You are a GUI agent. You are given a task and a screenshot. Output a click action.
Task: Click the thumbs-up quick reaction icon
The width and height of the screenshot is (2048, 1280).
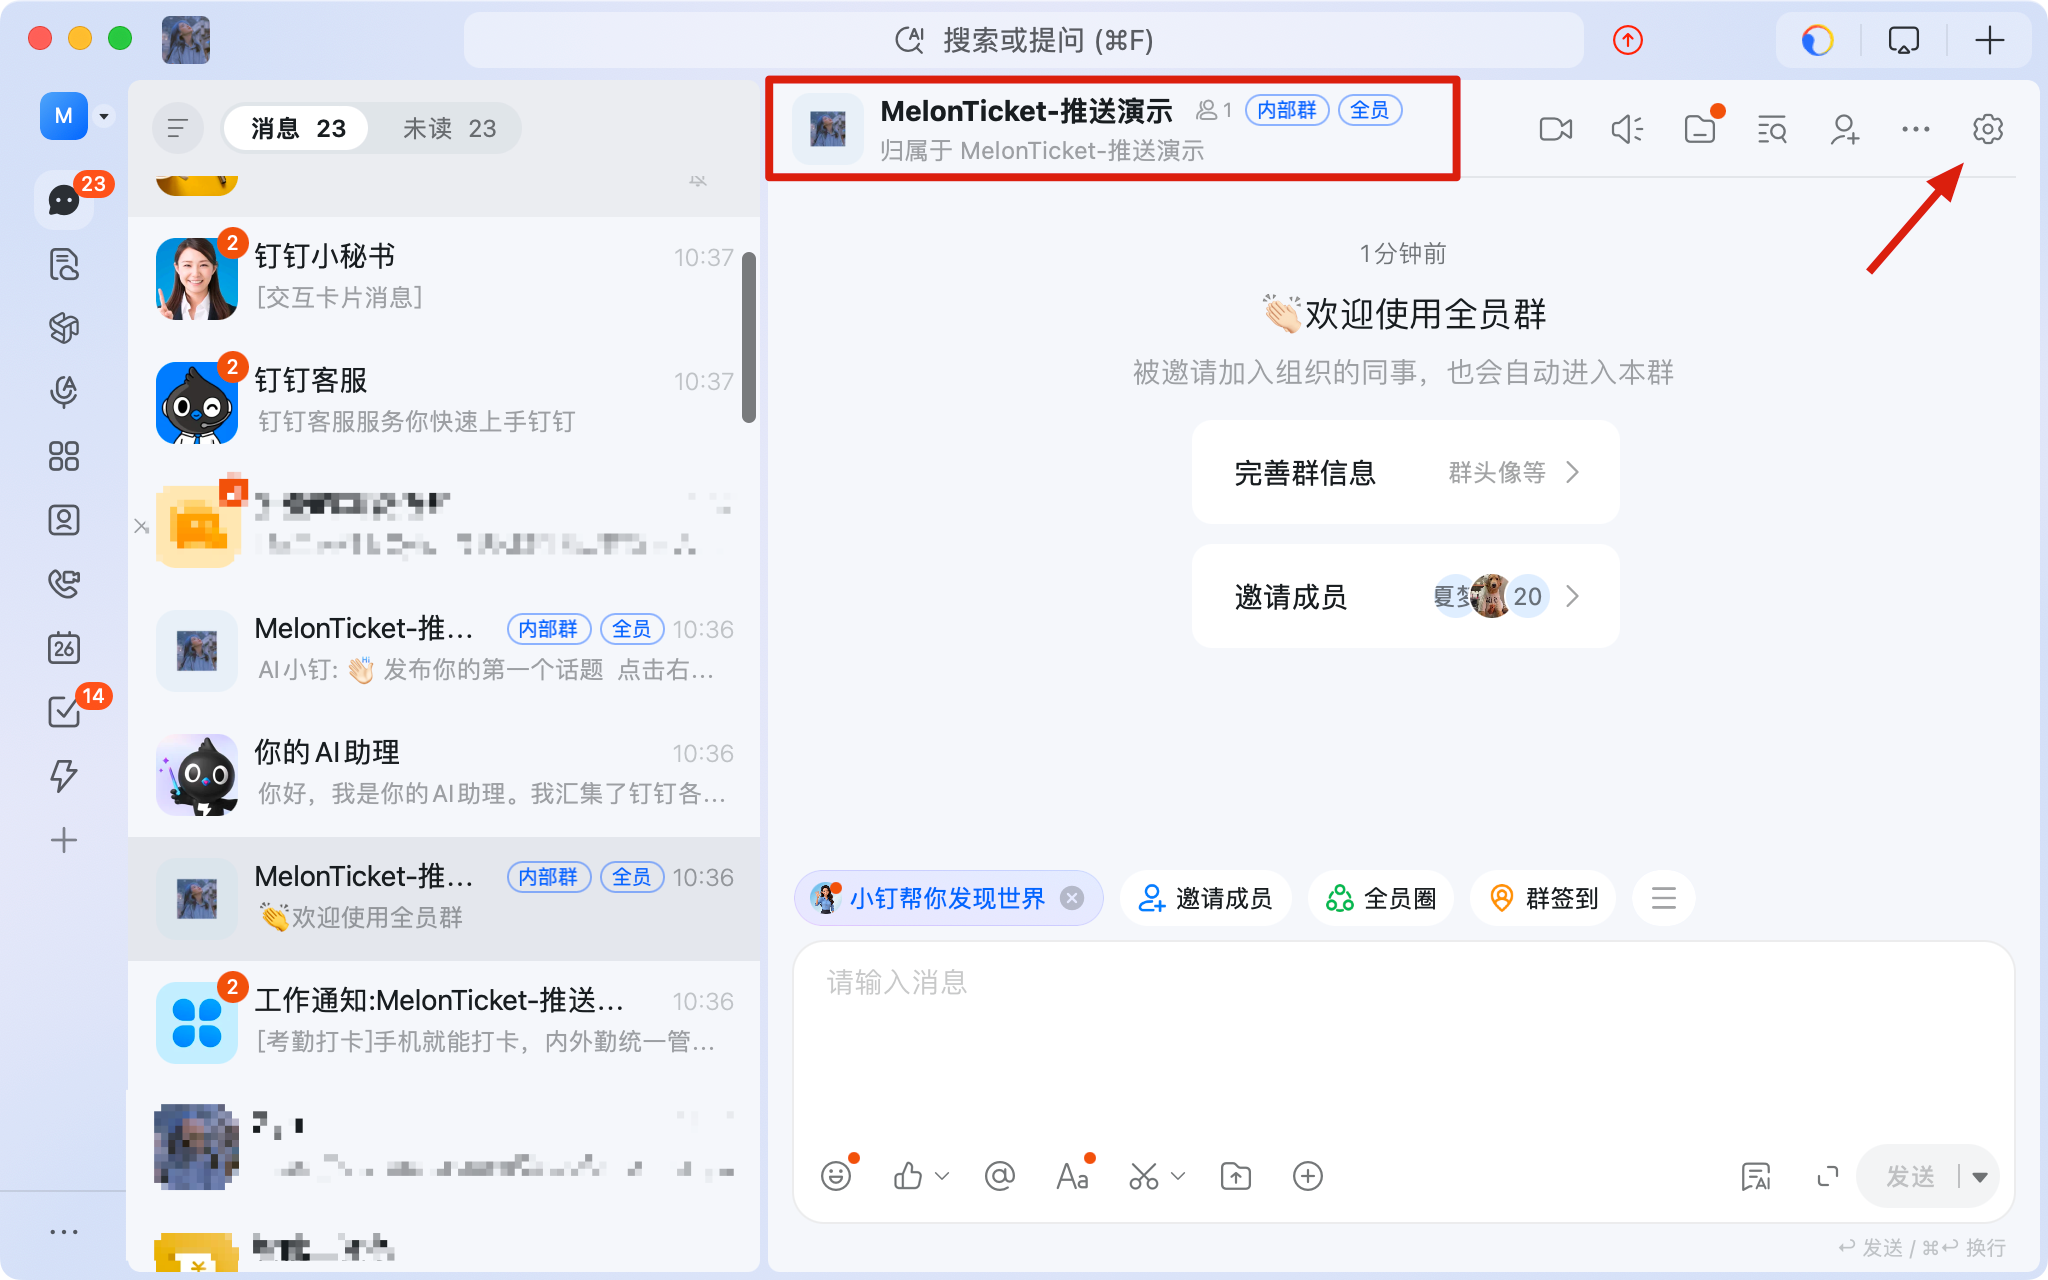[x=908, y=1176]
